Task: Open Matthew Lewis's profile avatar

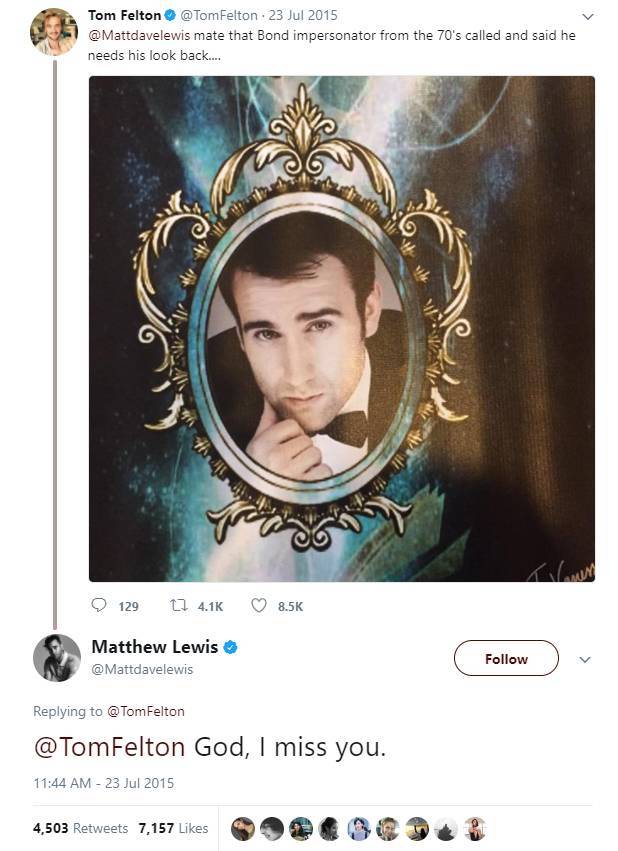Action: point(56,658)
